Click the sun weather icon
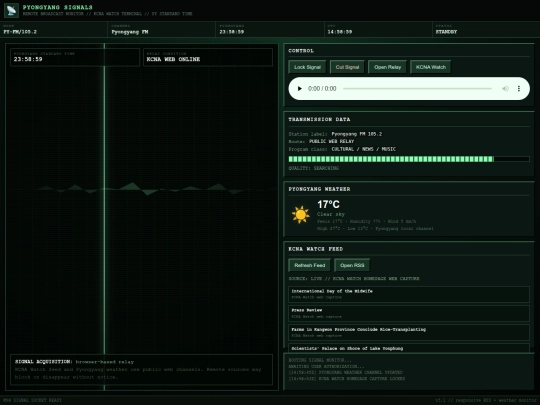 tap(301, 215)
